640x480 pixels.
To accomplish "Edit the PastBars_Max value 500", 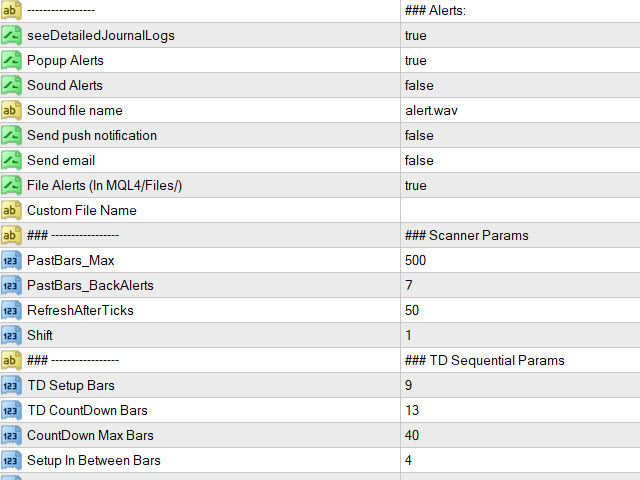I will click(416, 260).
